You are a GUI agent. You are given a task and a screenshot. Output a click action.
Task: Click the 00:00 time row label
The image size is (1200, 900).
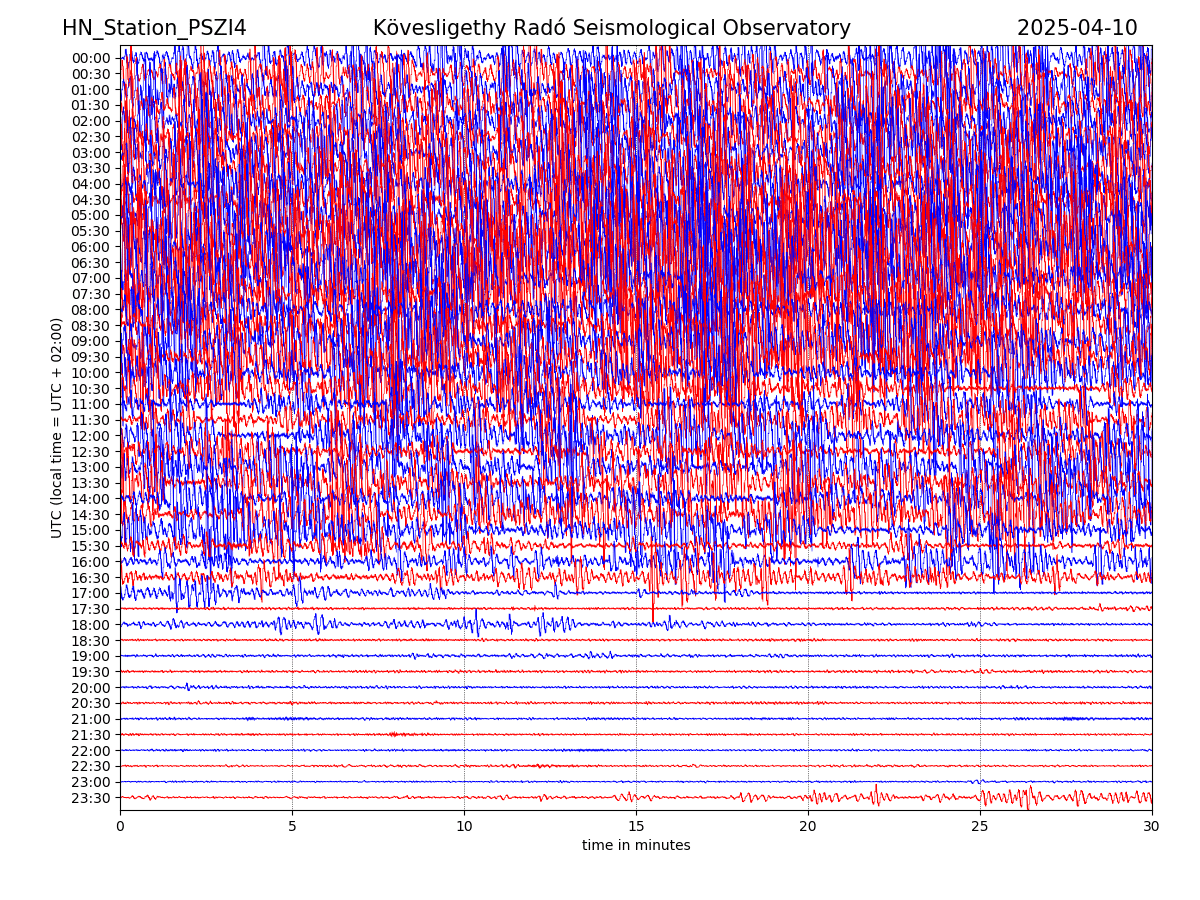tap(91, 58)
